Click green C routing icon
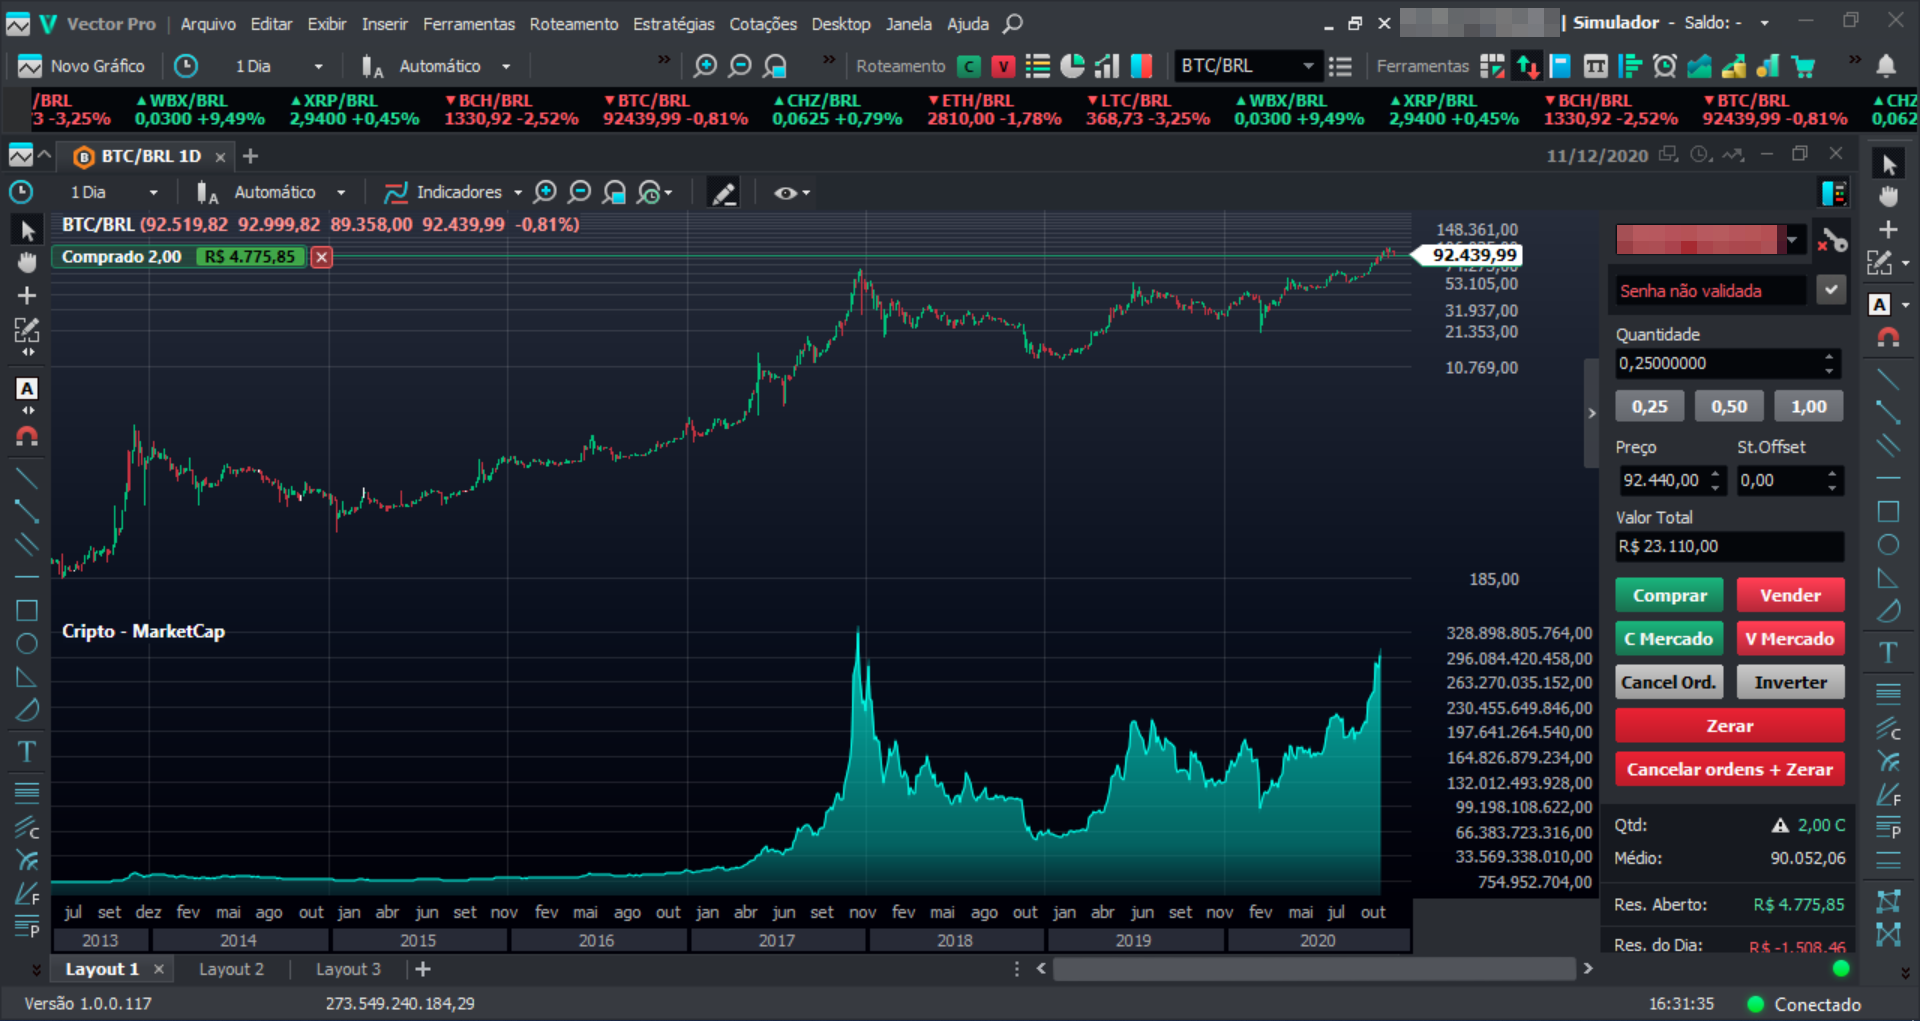Screen dimensions: 1920x1021 click(968, 66)
